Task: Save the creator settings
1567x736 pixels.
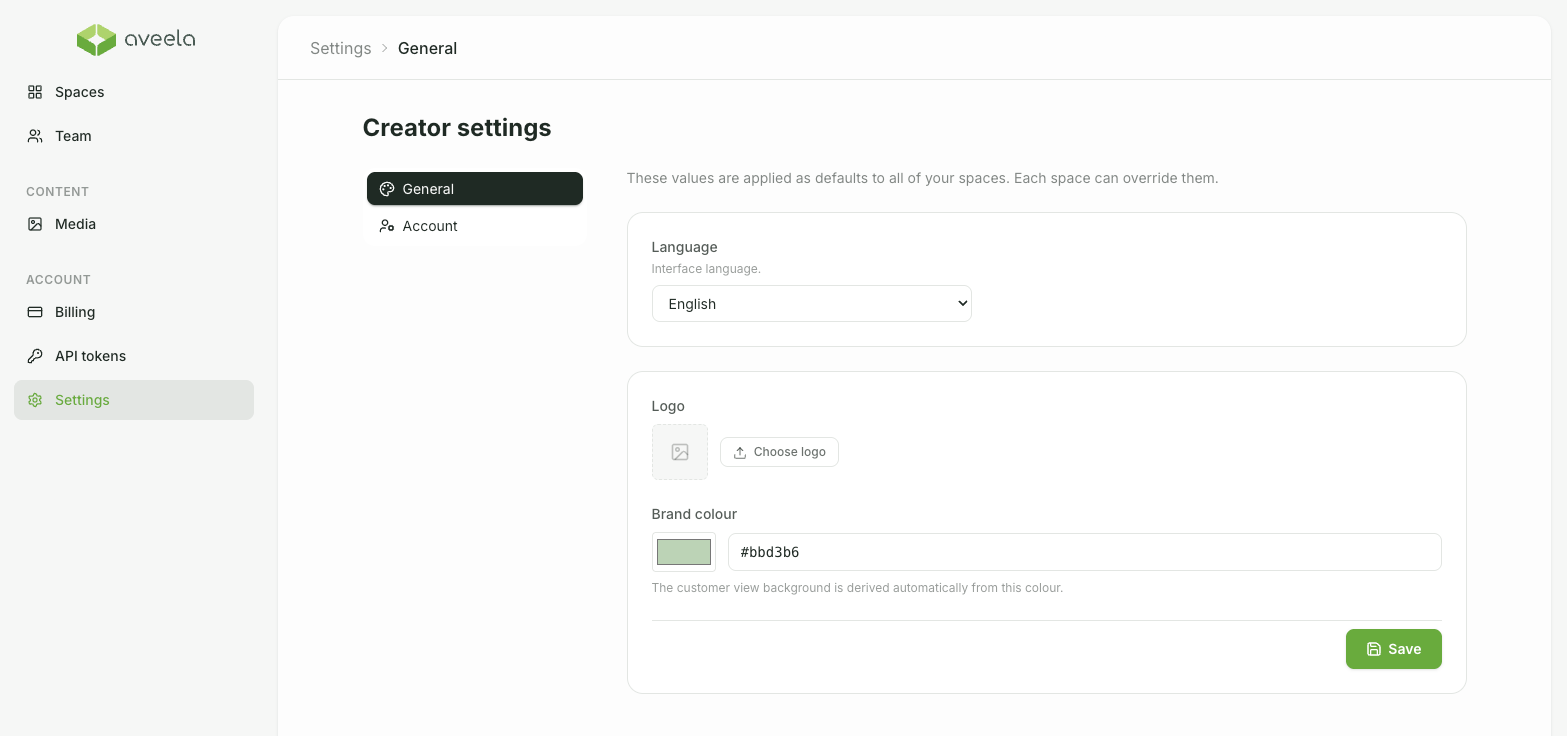Action: point(1394,649)
